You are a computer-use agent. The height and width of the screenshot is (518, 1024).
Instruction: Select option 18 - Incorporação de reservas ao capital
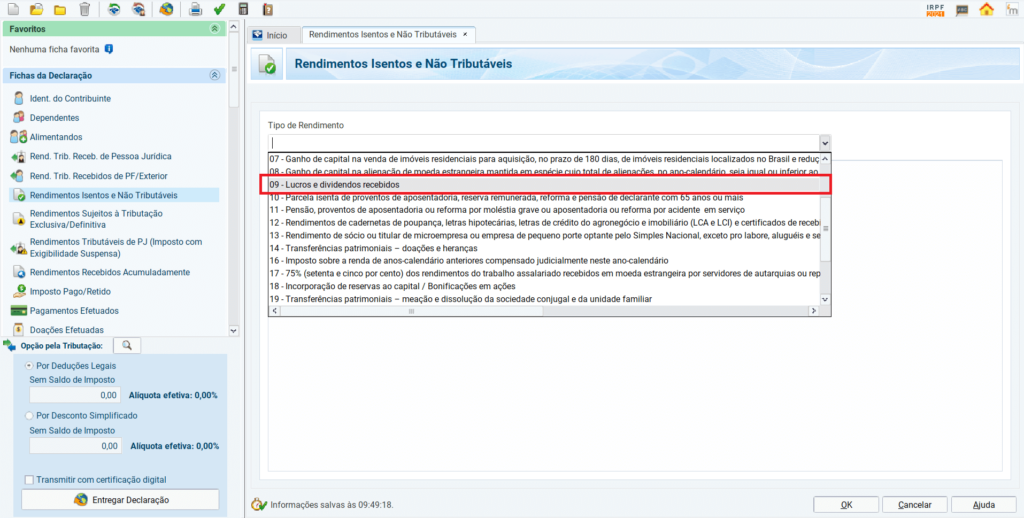[543, 286]
